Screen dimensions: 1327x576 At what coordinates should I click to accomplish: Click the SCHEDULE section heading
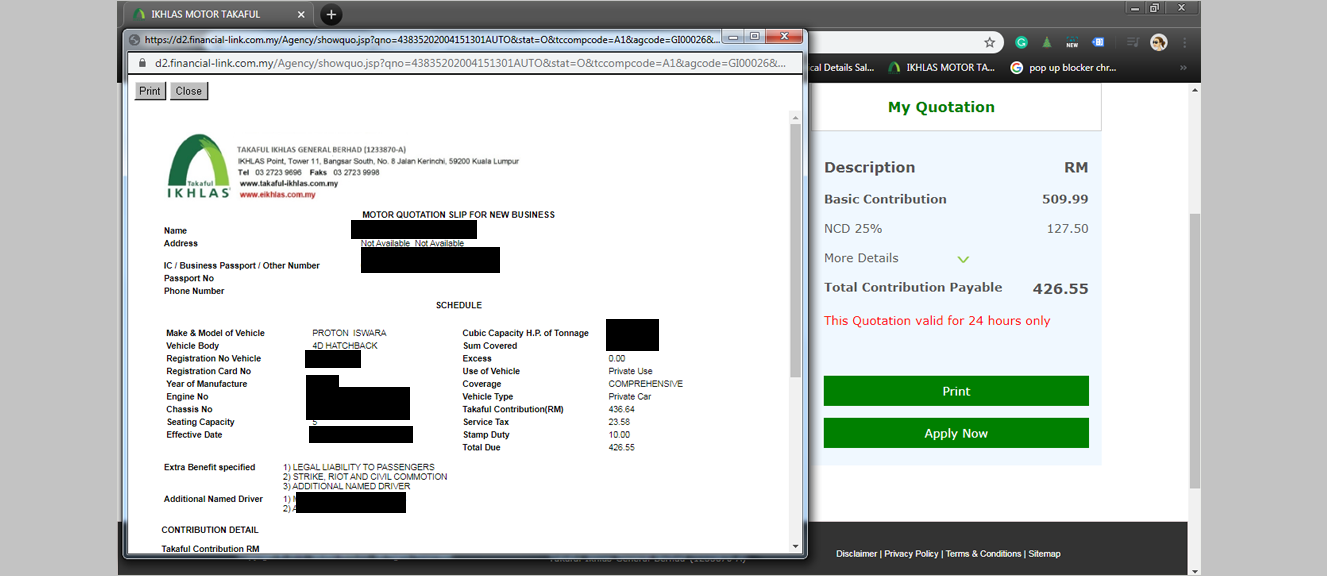pos(459,305)
